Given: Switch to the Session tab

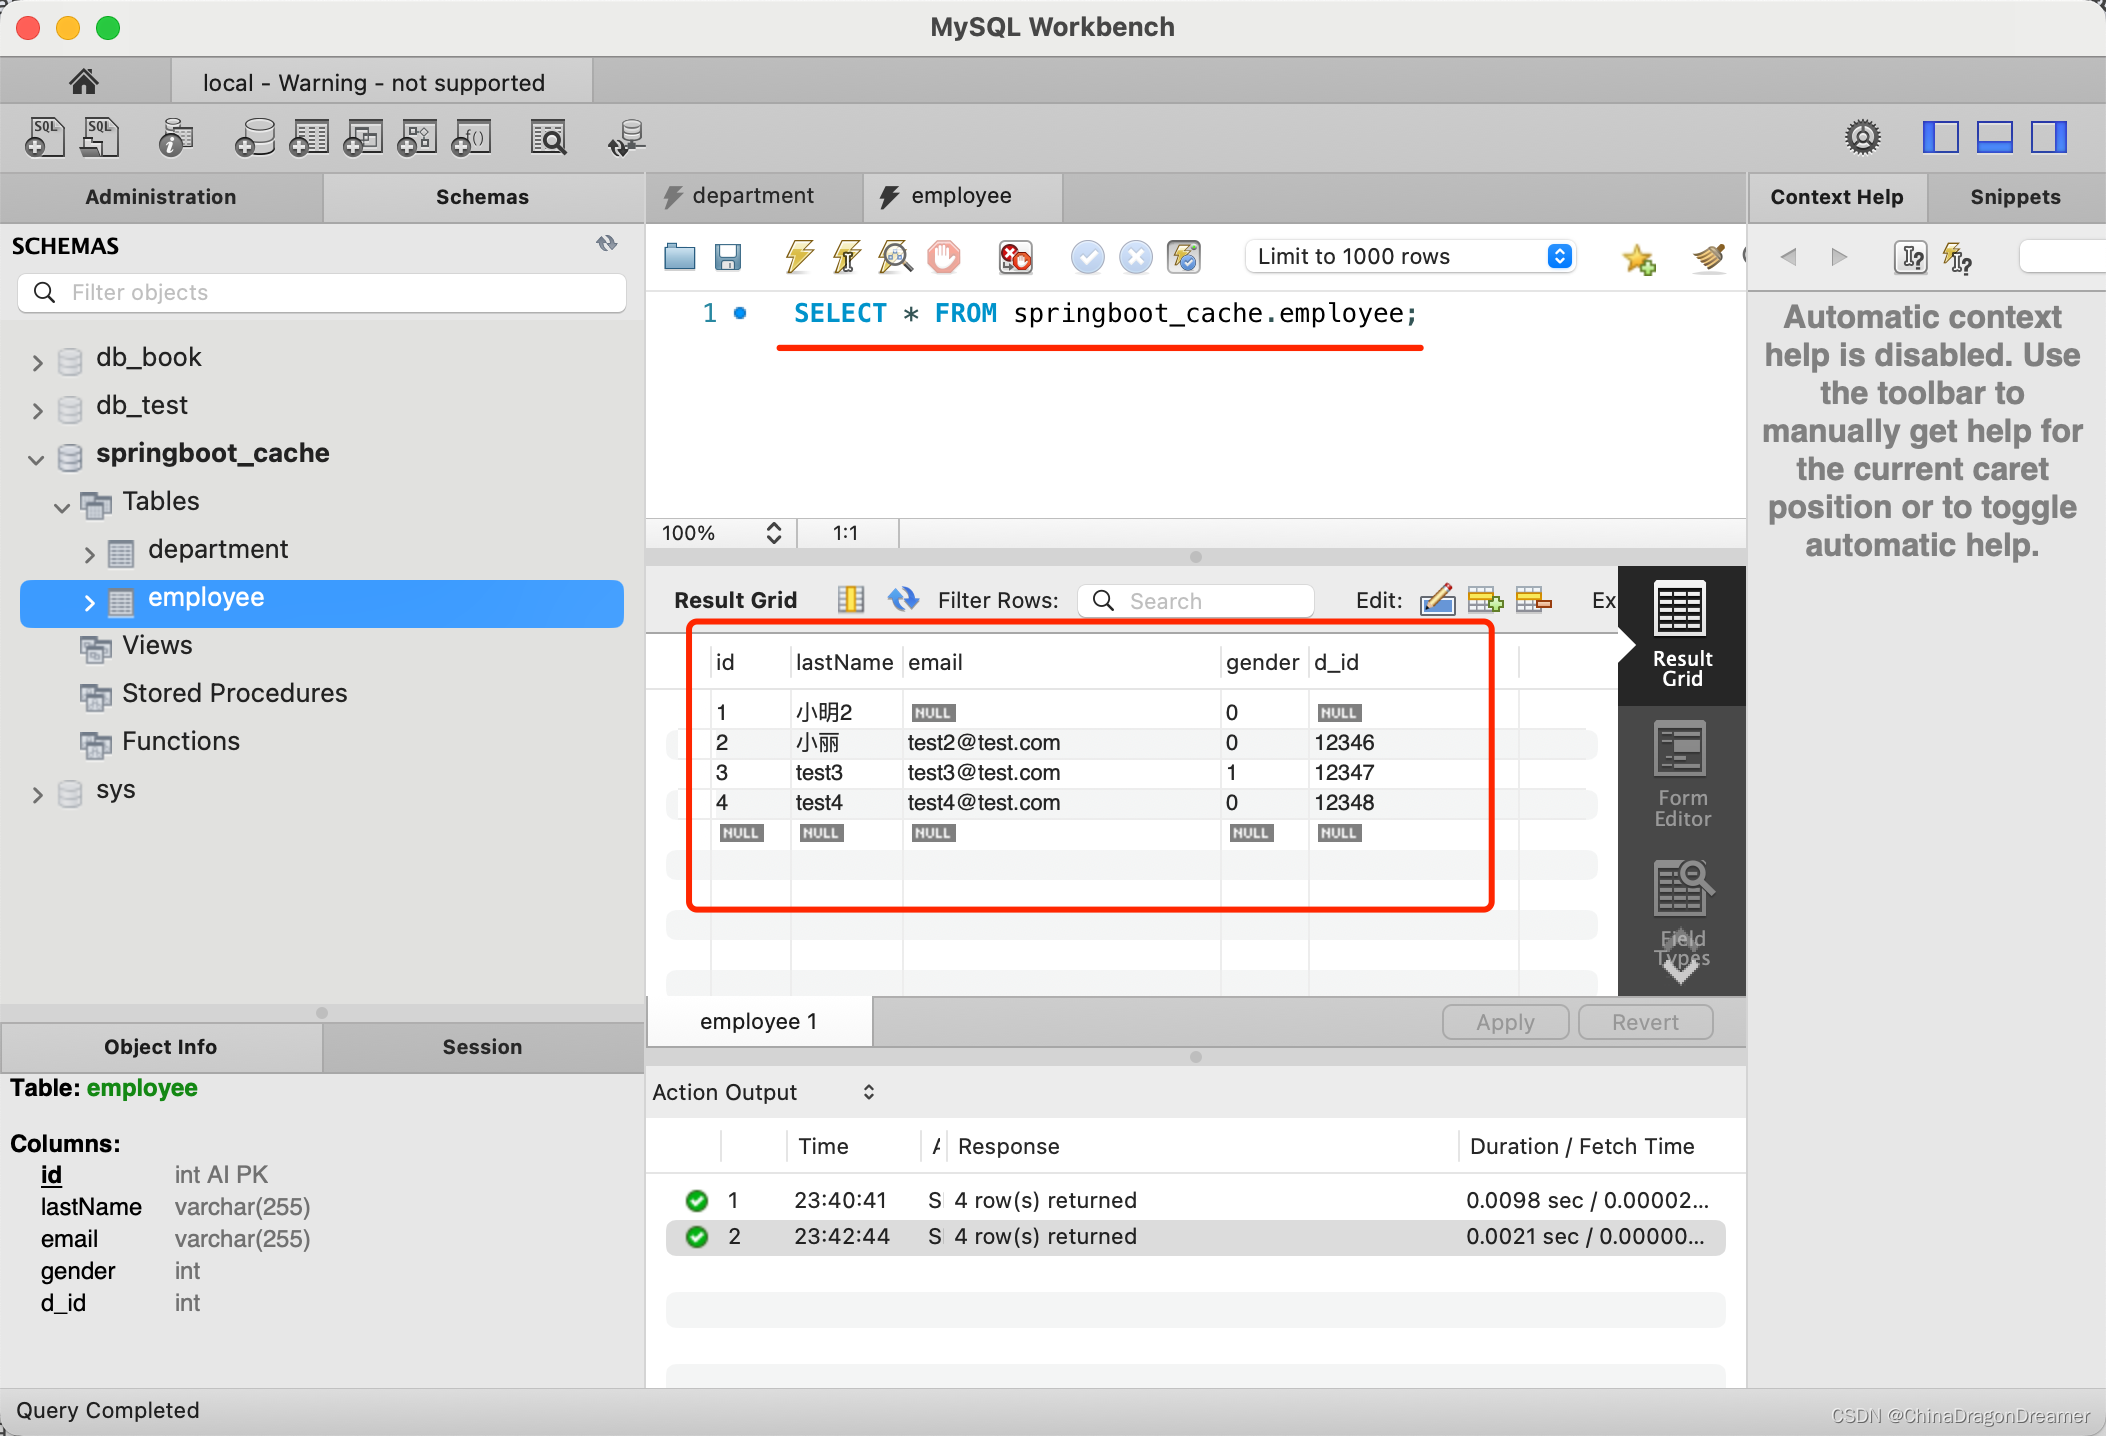Looking at the screenshot, I should 483,1047.
